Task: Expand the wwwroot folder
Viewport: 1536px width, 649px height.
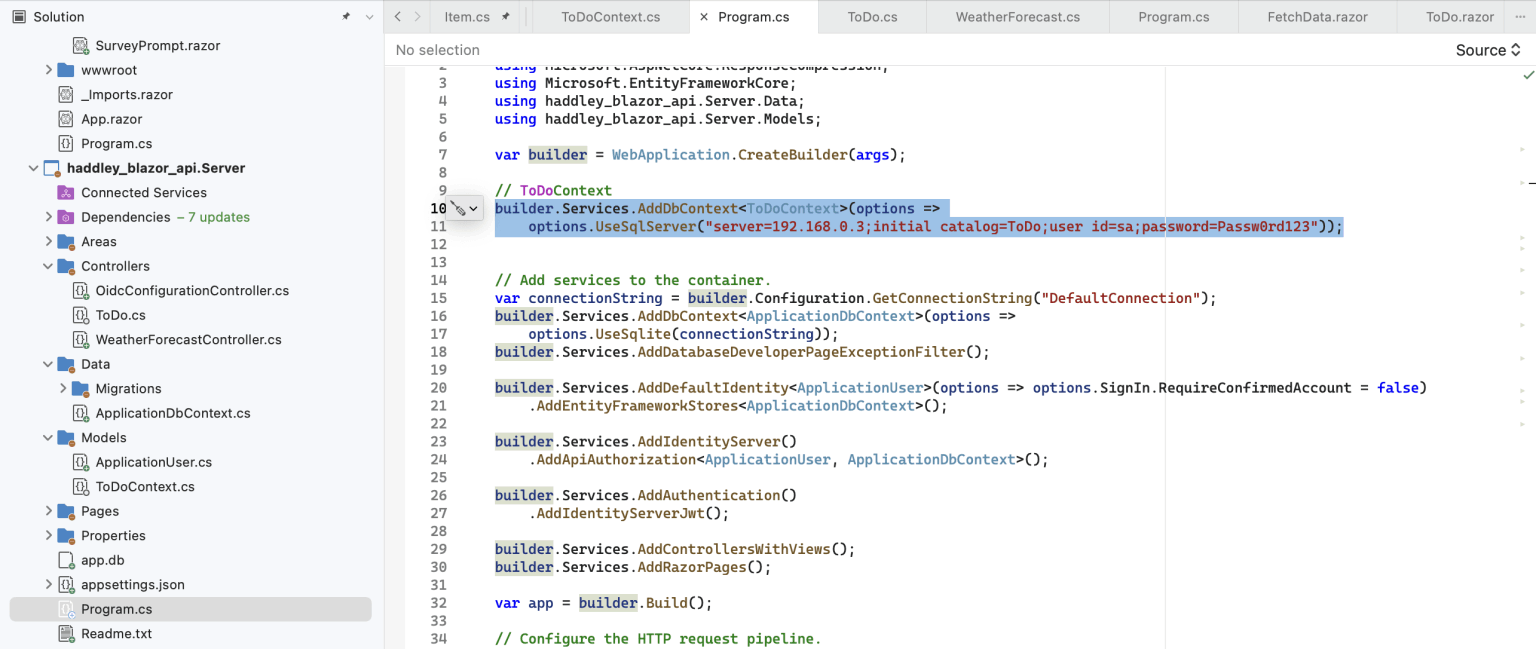Action: coord(48,70)
